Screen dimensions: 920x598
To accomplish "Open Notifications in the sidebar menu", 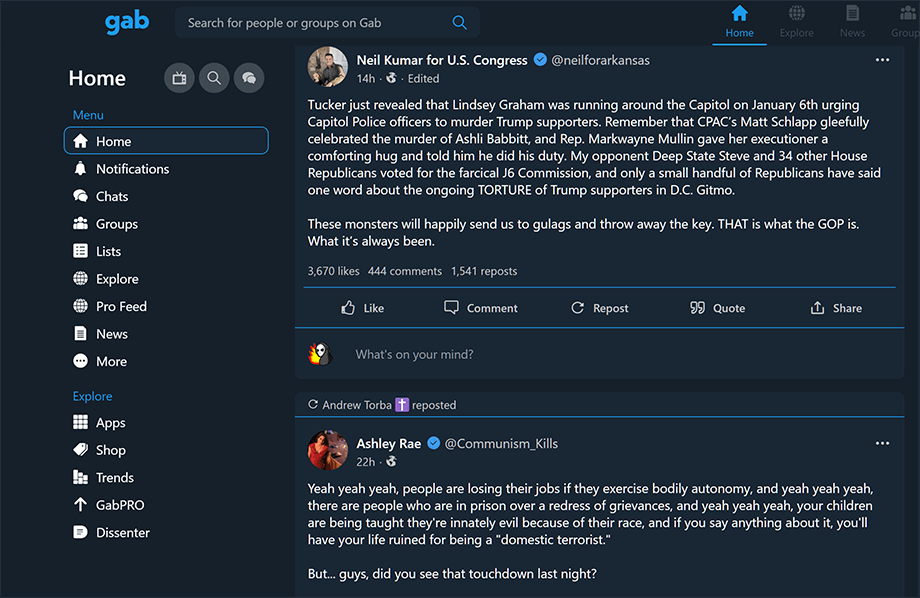I will coord(132,169).
